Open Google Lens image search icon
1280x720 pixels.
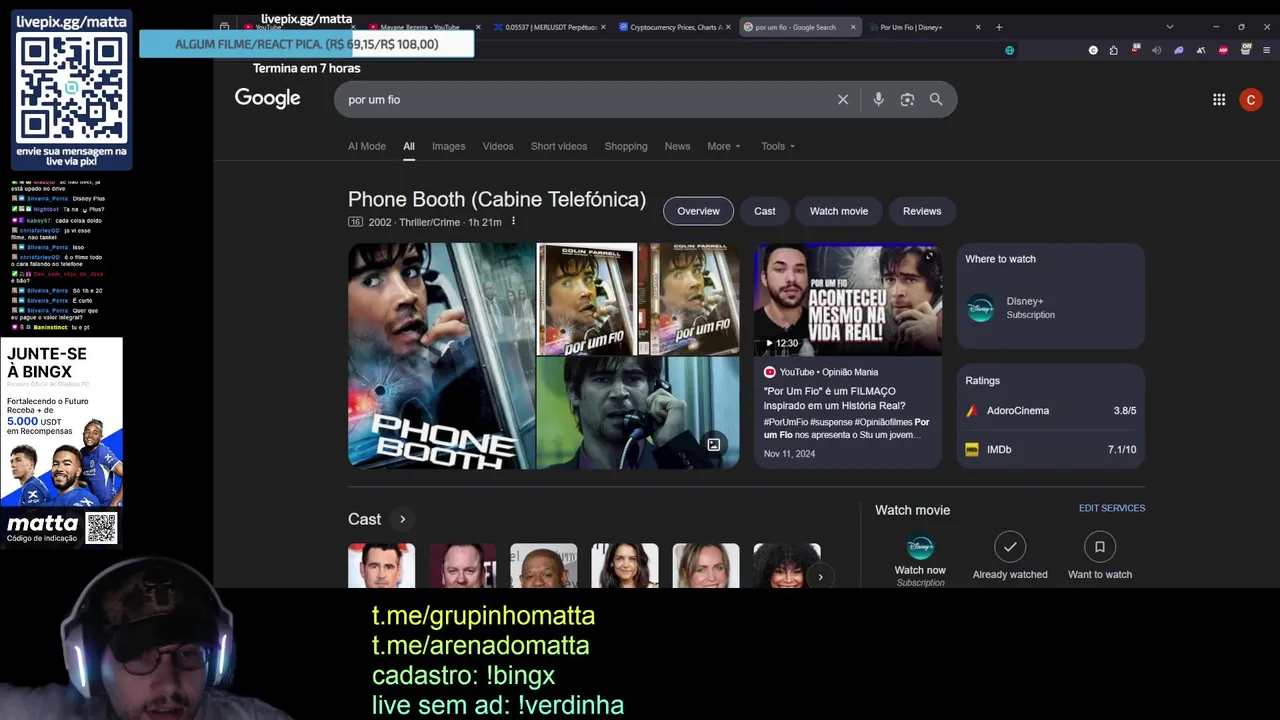(907, 99)
